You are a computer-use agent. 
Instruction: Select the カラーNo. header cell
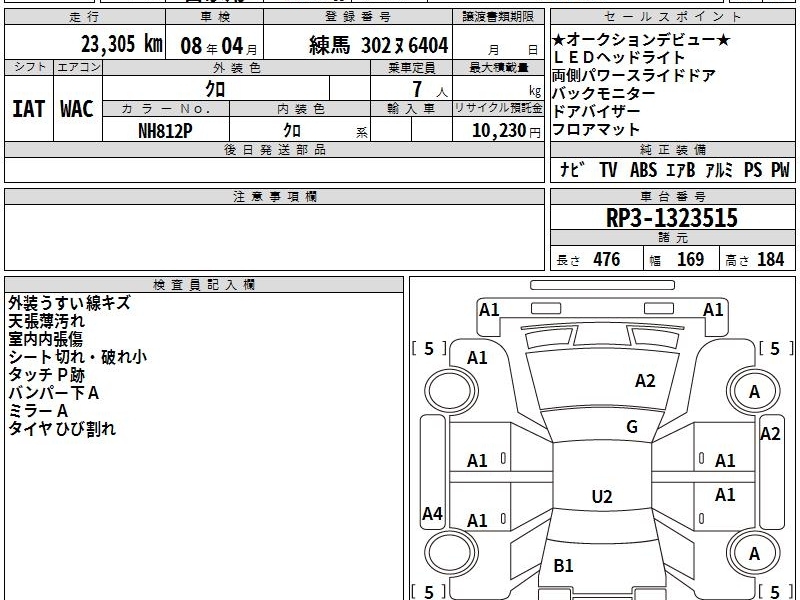click(x=166, y=109)
